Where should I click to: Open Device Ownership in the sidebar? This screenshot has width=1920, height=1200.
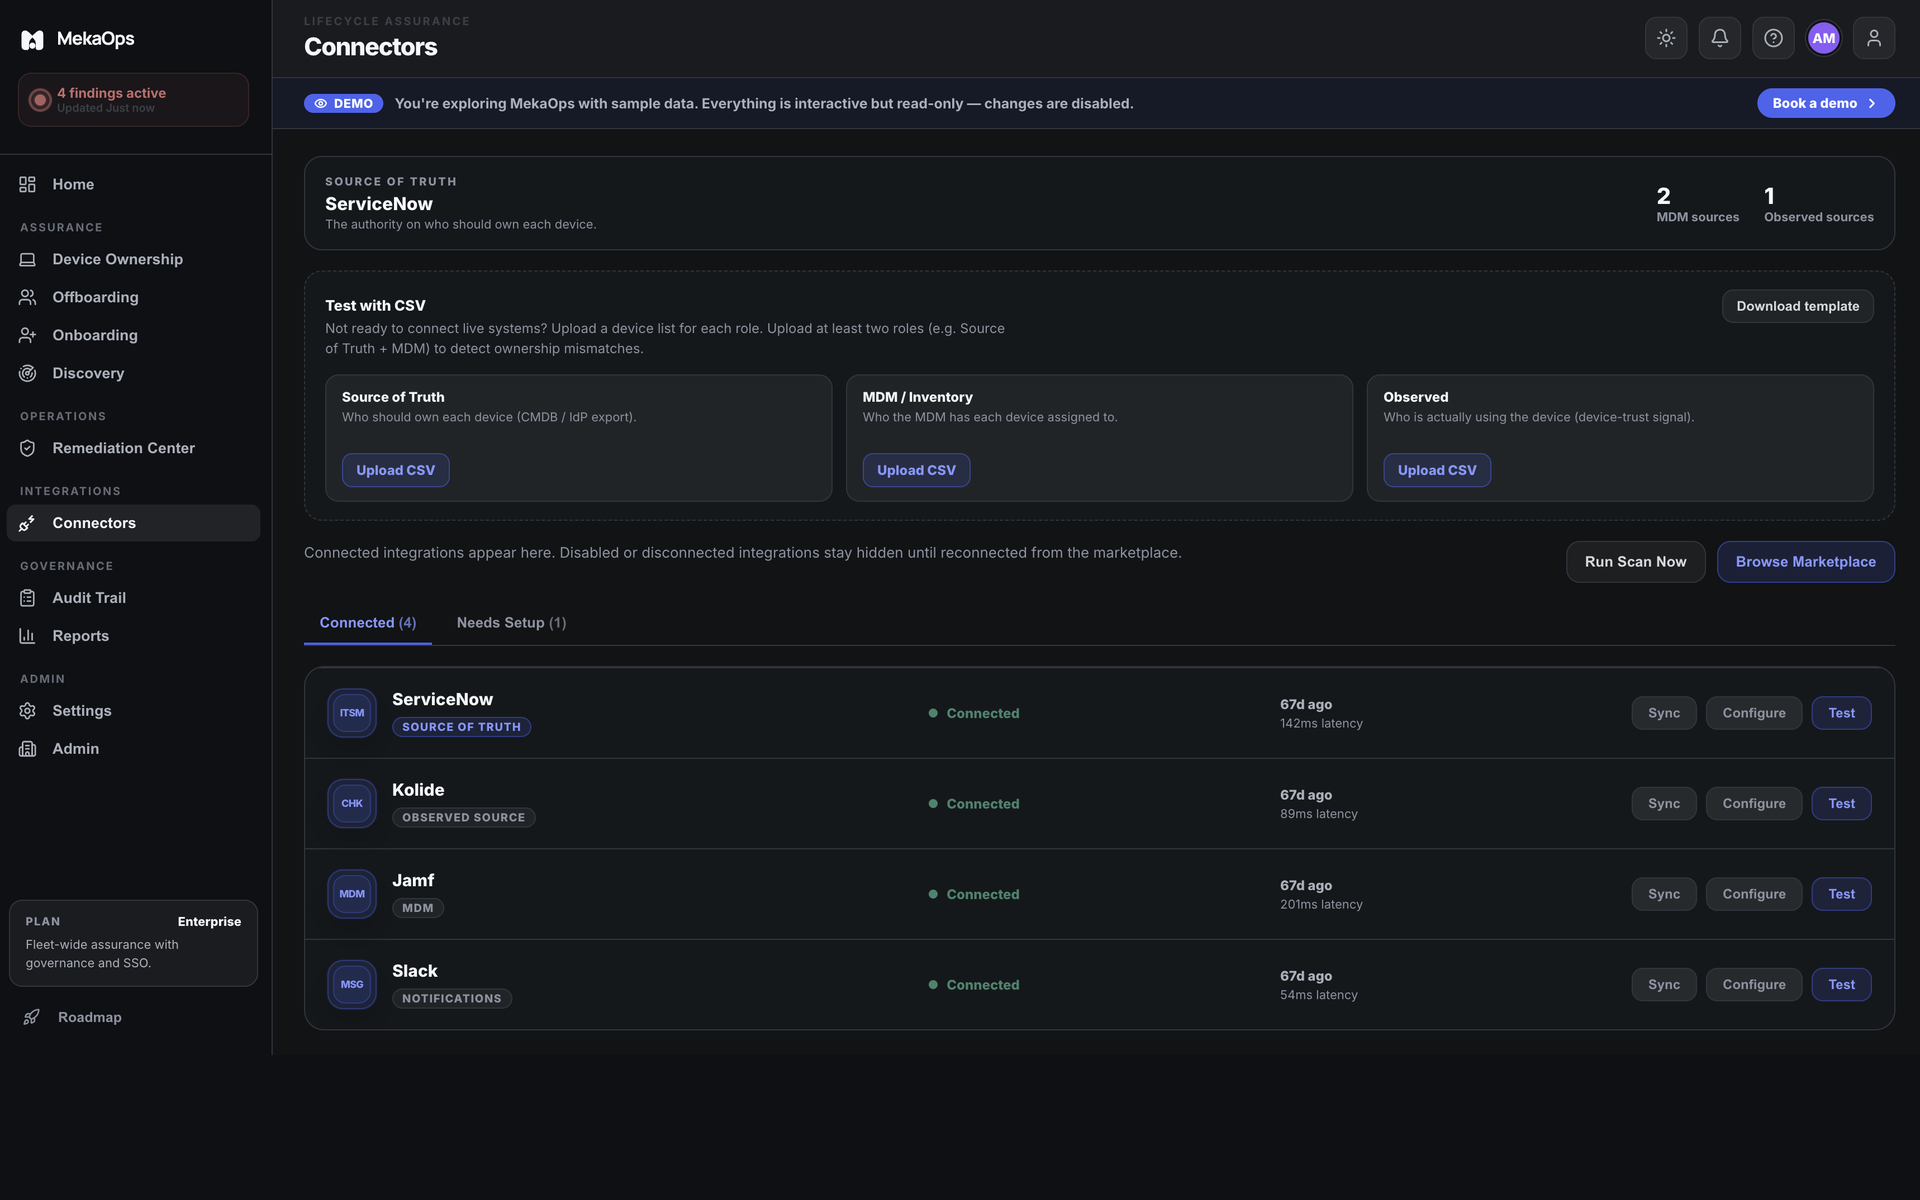133,259
